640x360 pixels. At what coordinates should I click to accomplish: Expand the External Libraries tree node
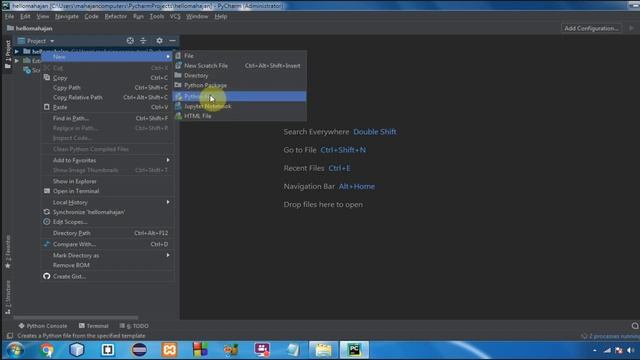[x=17, y=61]
